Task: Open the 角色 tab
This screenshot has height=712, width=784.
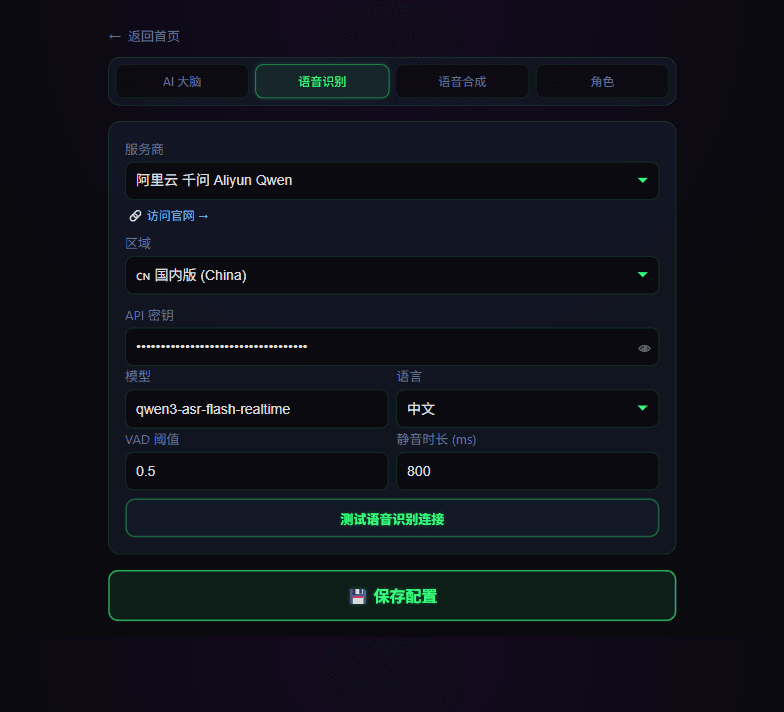Action: pos(602,82)
